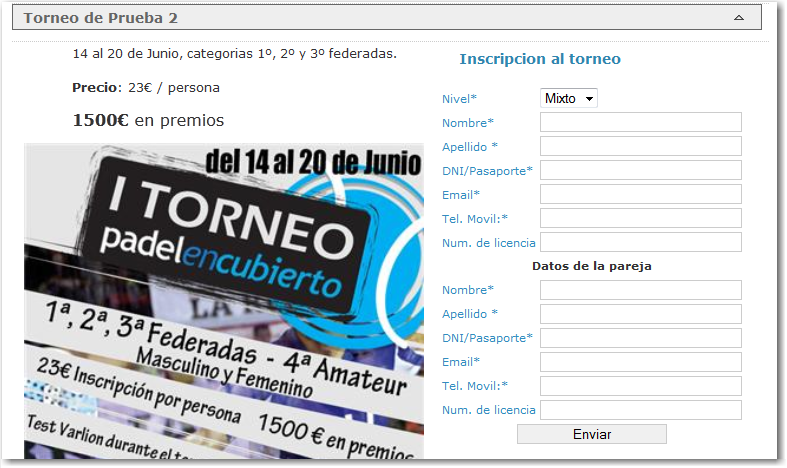
Task: Click the 'Precio: 23€ / persona' text
Action: (x=146, y=88)
